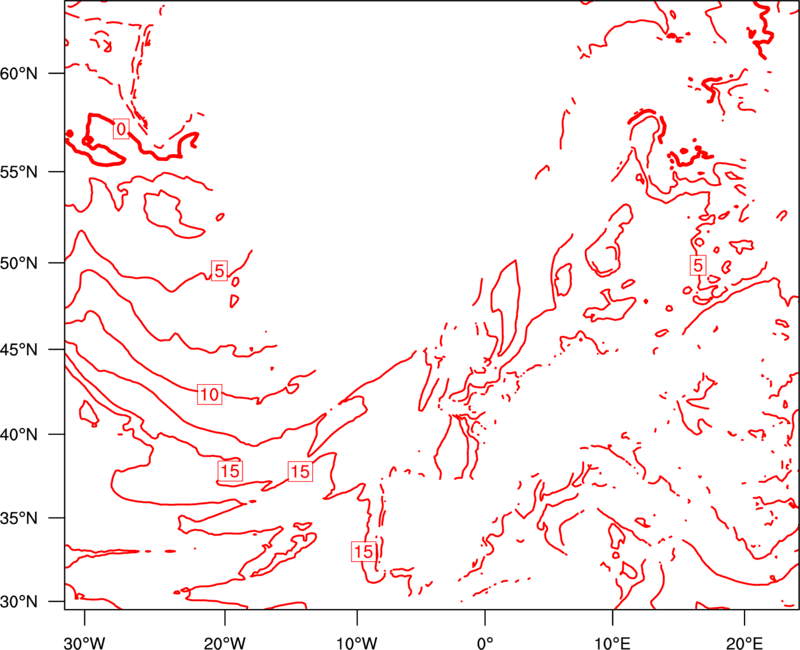Click the 0° longitude label
Image resolution: width=800 pixels, height=650 pixels.
coord(485,643)
